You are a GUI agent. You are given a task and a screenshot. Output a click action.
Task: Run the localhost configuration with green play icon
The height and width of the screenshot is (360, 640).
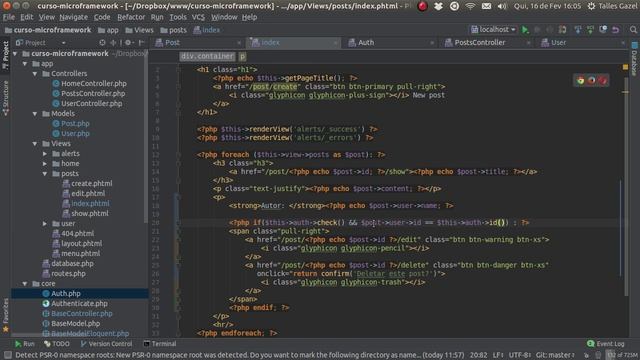(x=525, y=30)
